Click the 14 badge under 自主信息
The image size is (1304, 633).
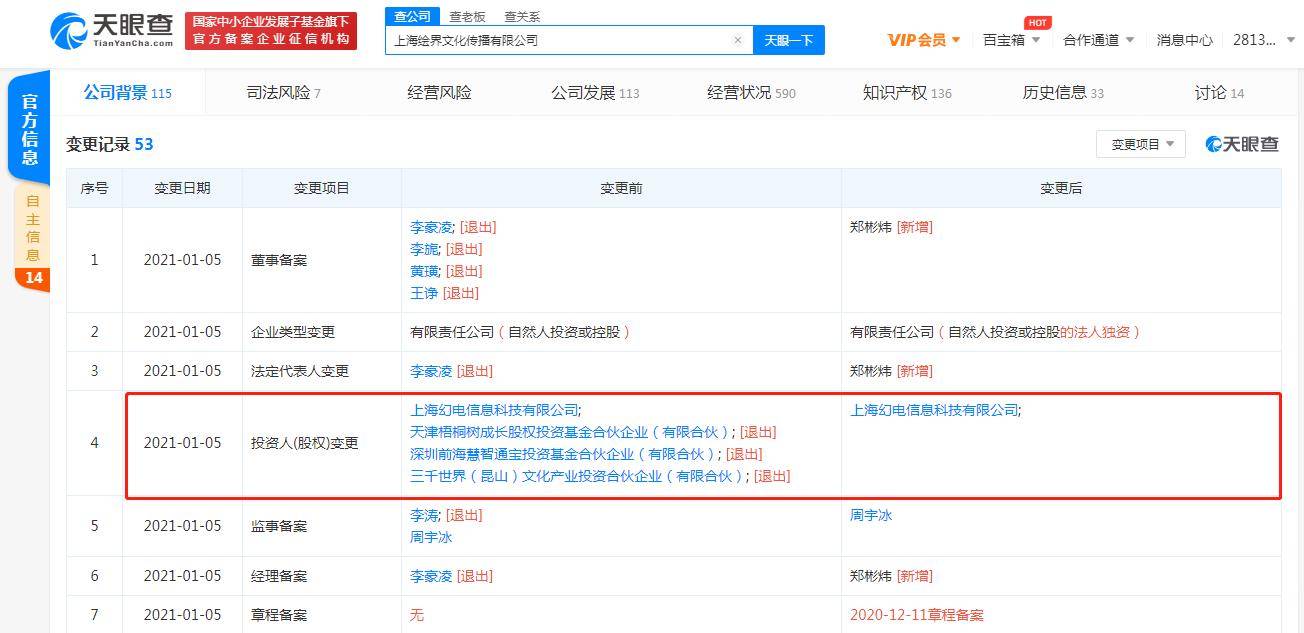(34, 278)
